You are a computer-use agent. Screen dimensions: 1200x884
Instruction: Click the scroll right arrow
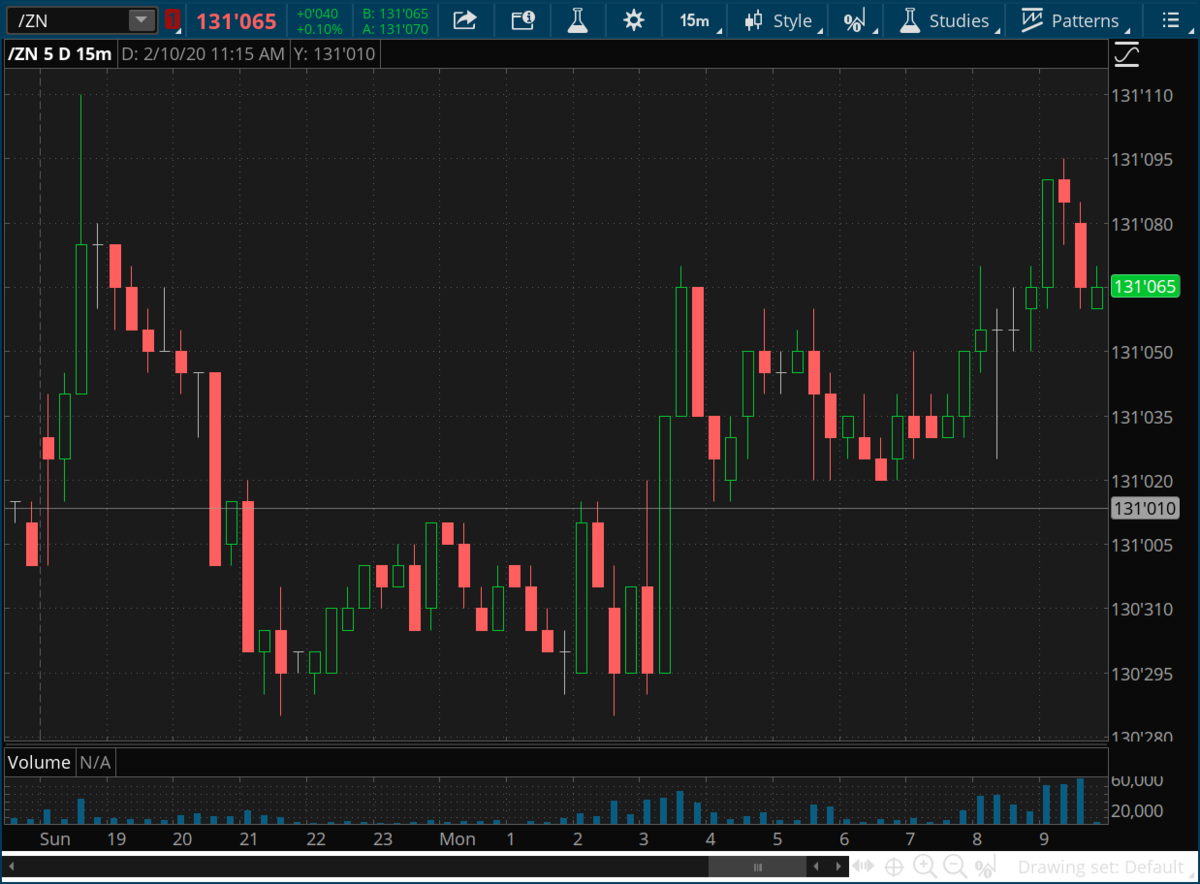pos(838,866)
